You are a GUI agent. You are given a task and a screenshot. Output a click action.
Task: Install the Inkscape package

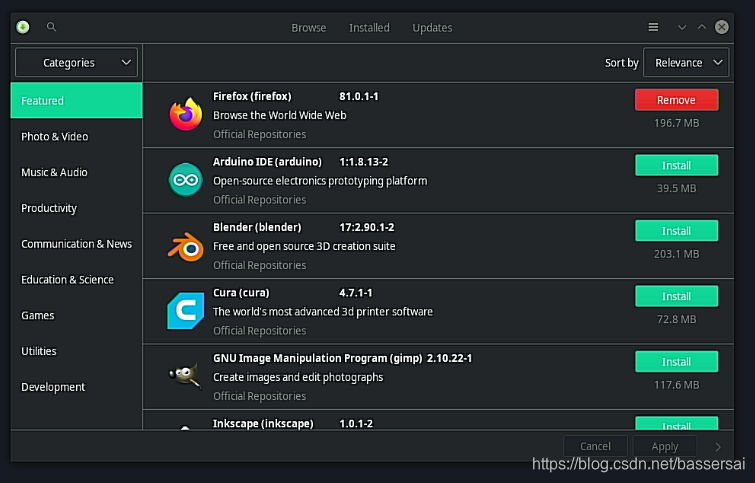click(677, 423)
